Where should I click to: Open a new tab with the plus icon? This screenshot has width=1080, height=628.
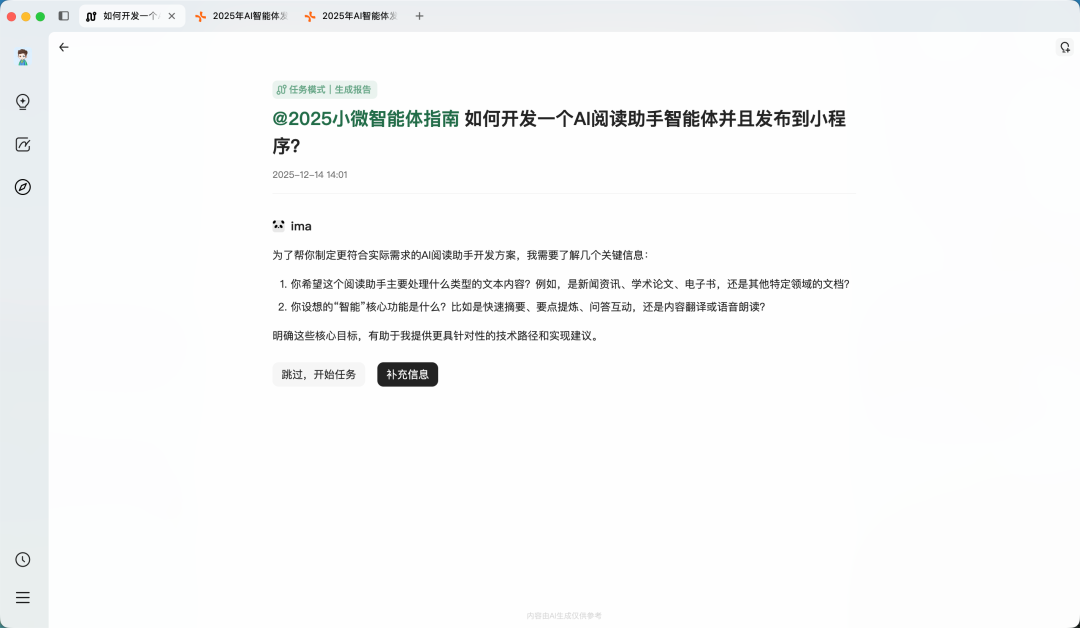point(419,15)
